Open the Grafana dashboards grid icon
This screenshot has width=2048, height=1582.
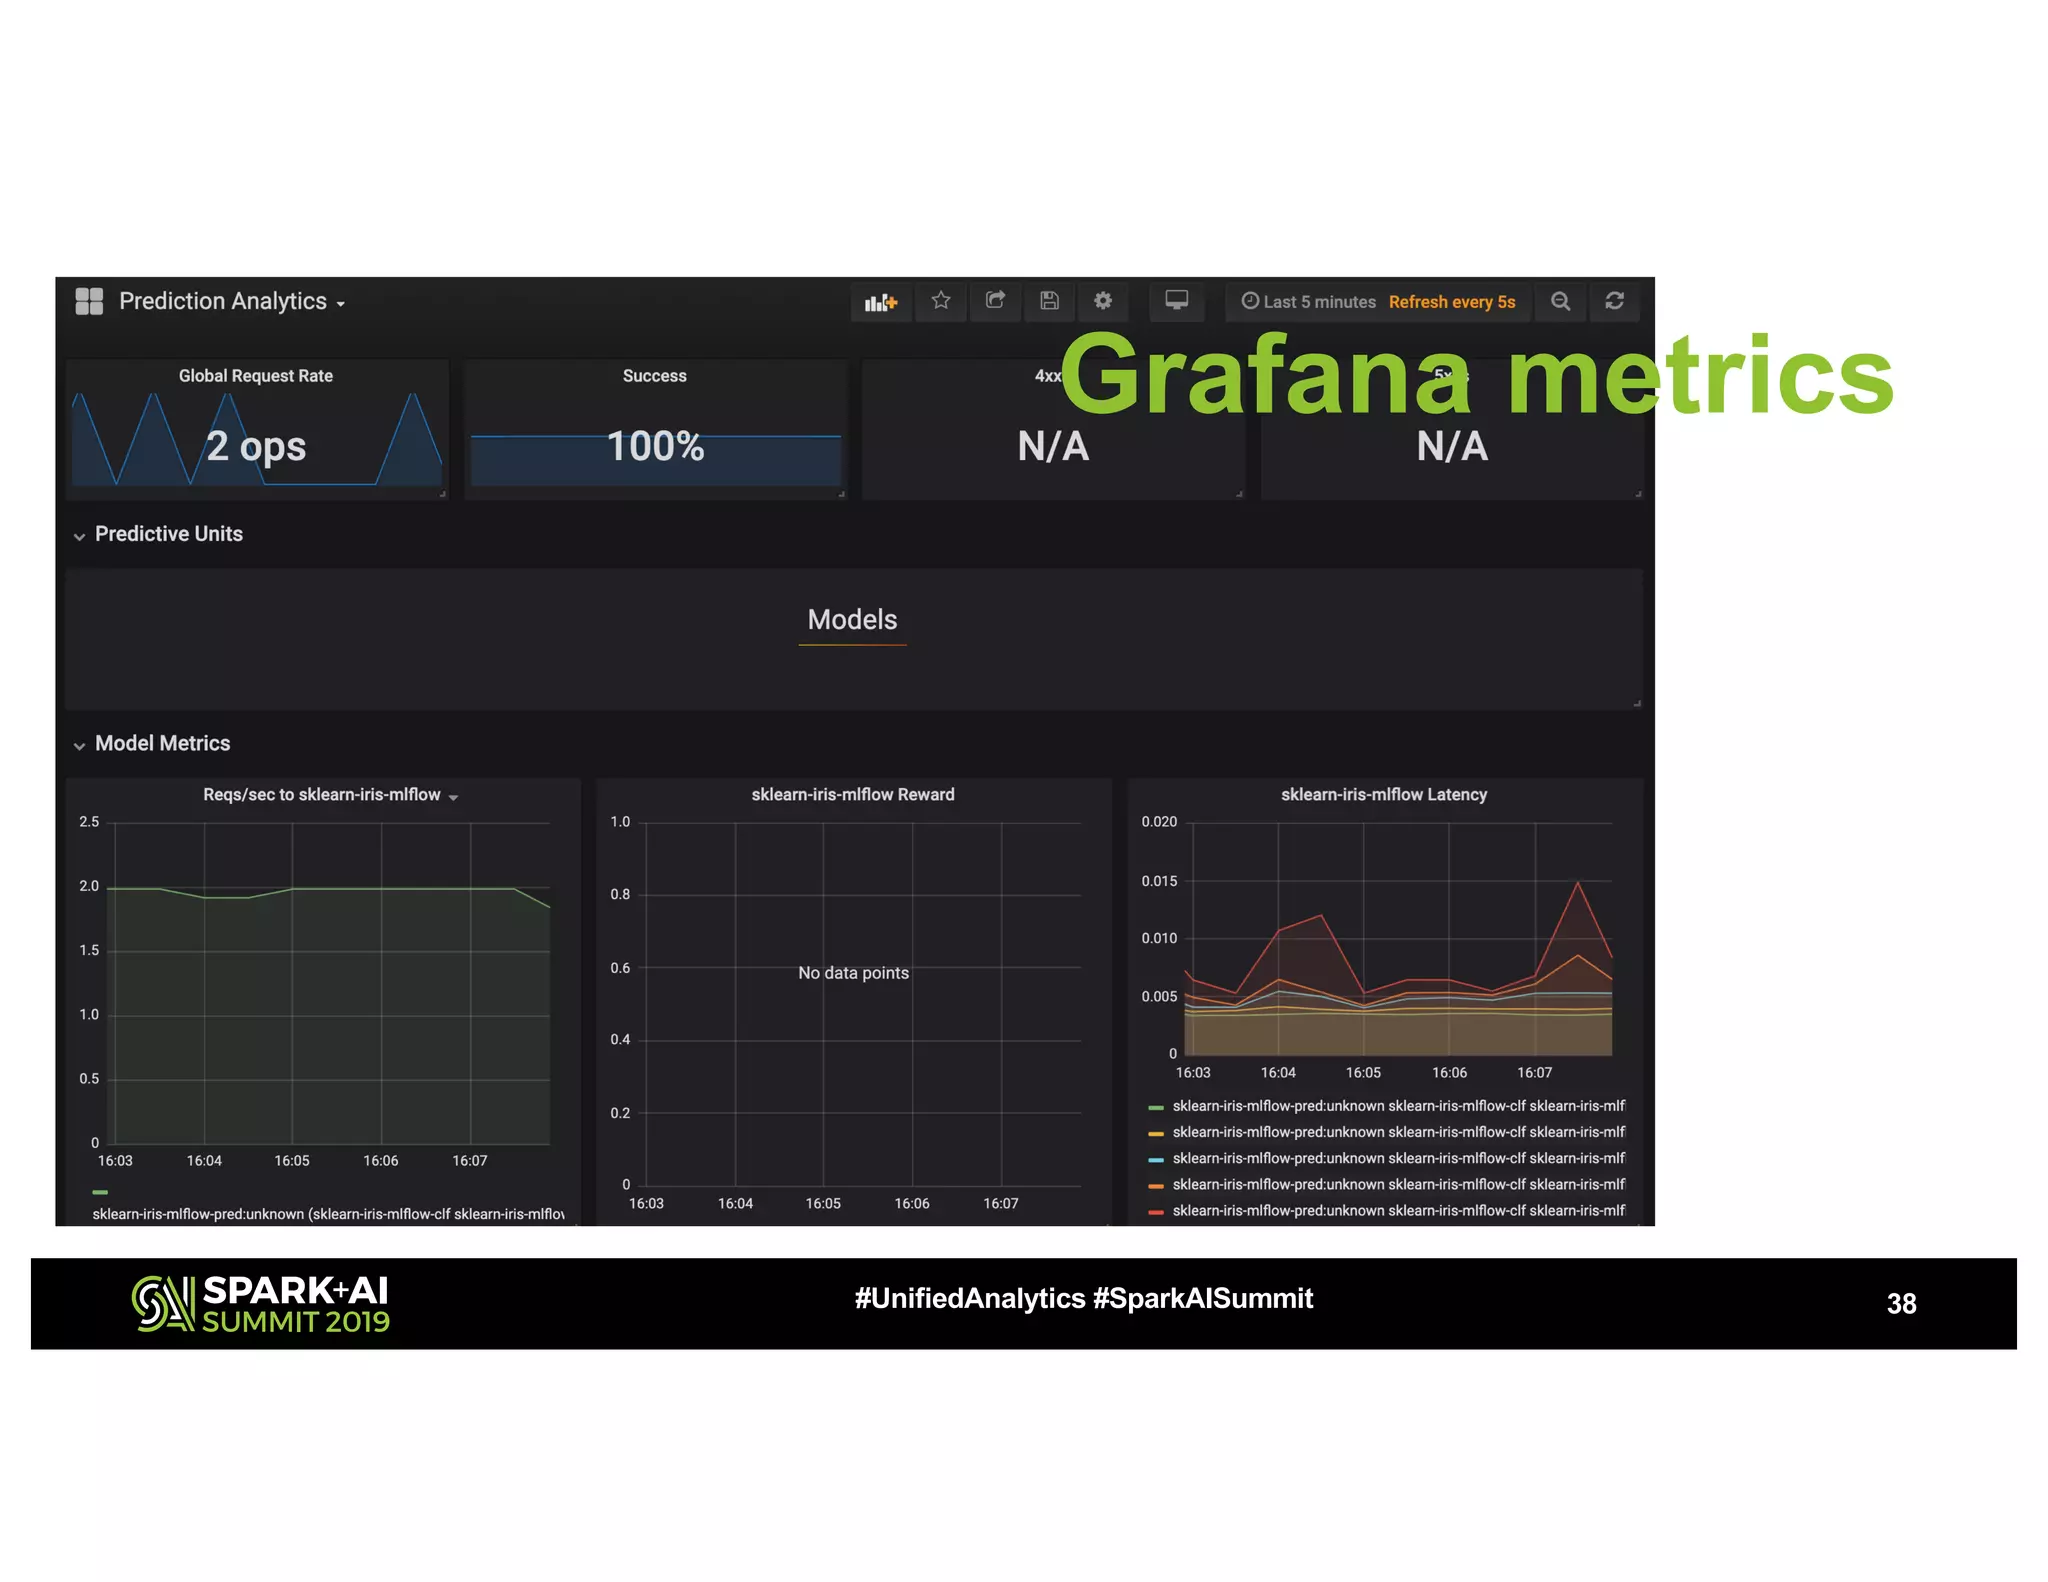point(89,301)
